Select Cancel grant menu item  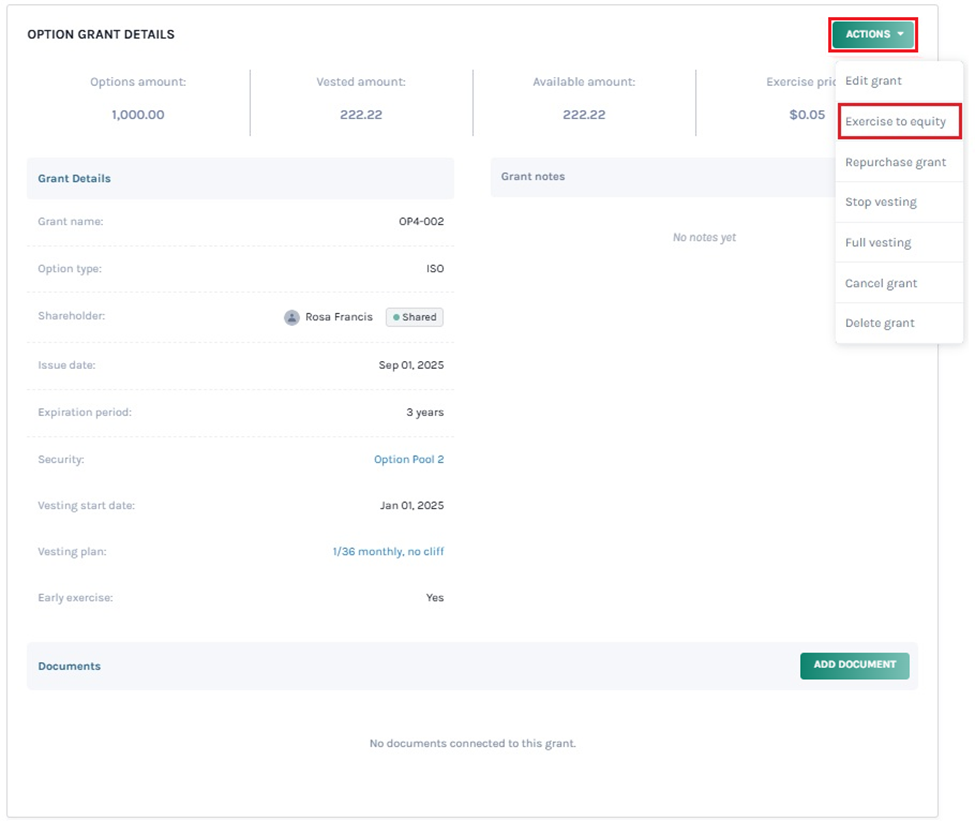pyautogui.click(x=880, y=283)
